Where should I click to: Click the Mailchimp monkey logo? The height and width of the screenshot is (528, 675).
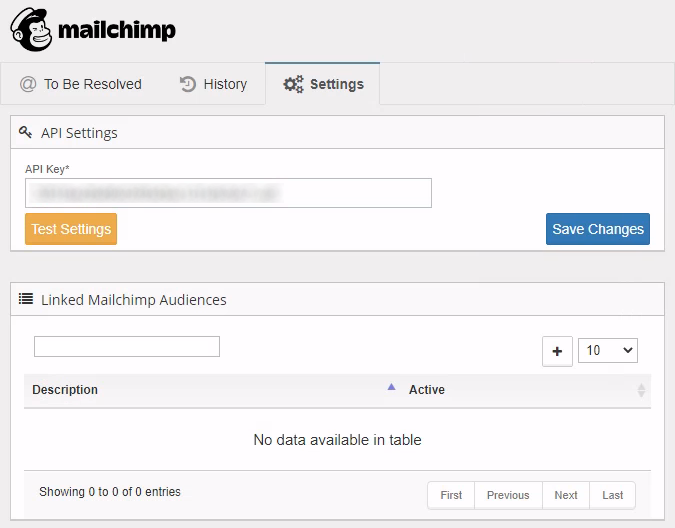(x=31, y=30)
